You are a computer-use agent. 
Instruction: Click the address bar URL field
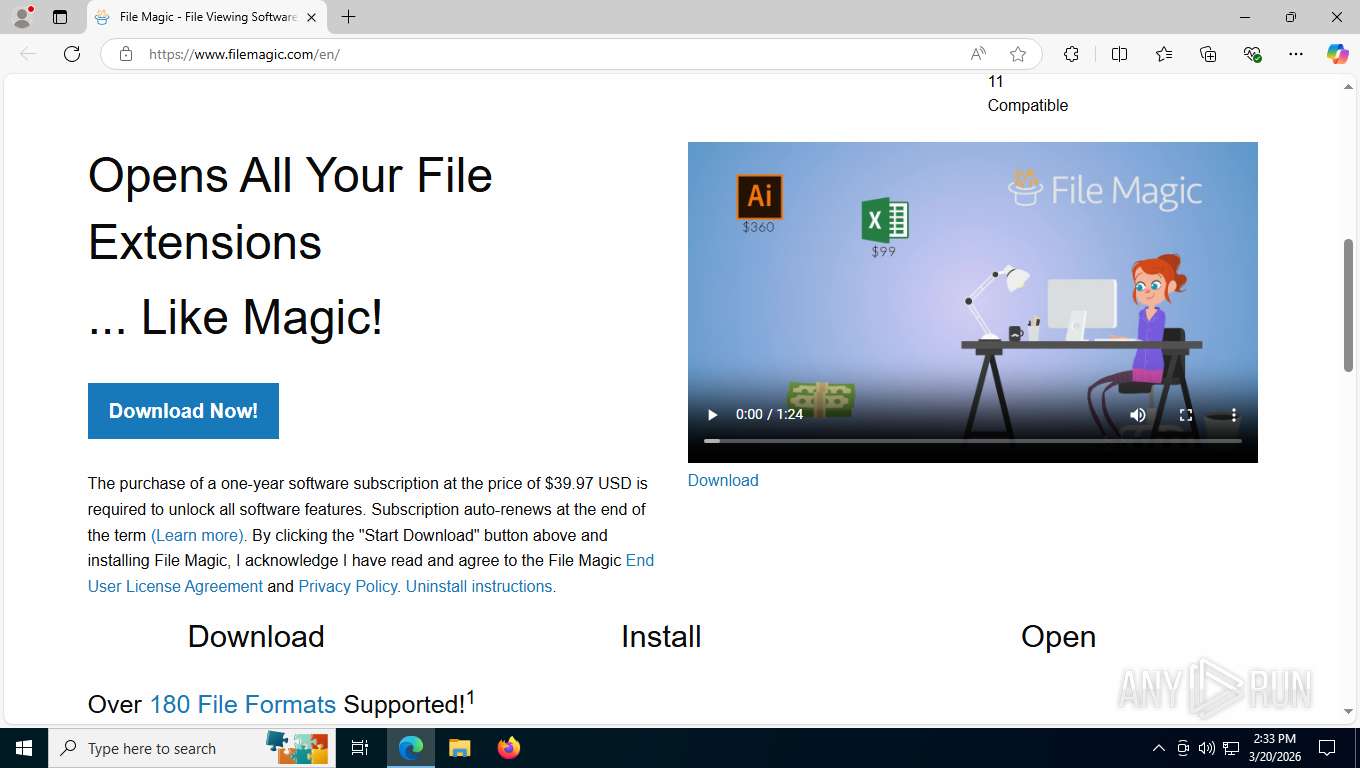coord(550,54)
